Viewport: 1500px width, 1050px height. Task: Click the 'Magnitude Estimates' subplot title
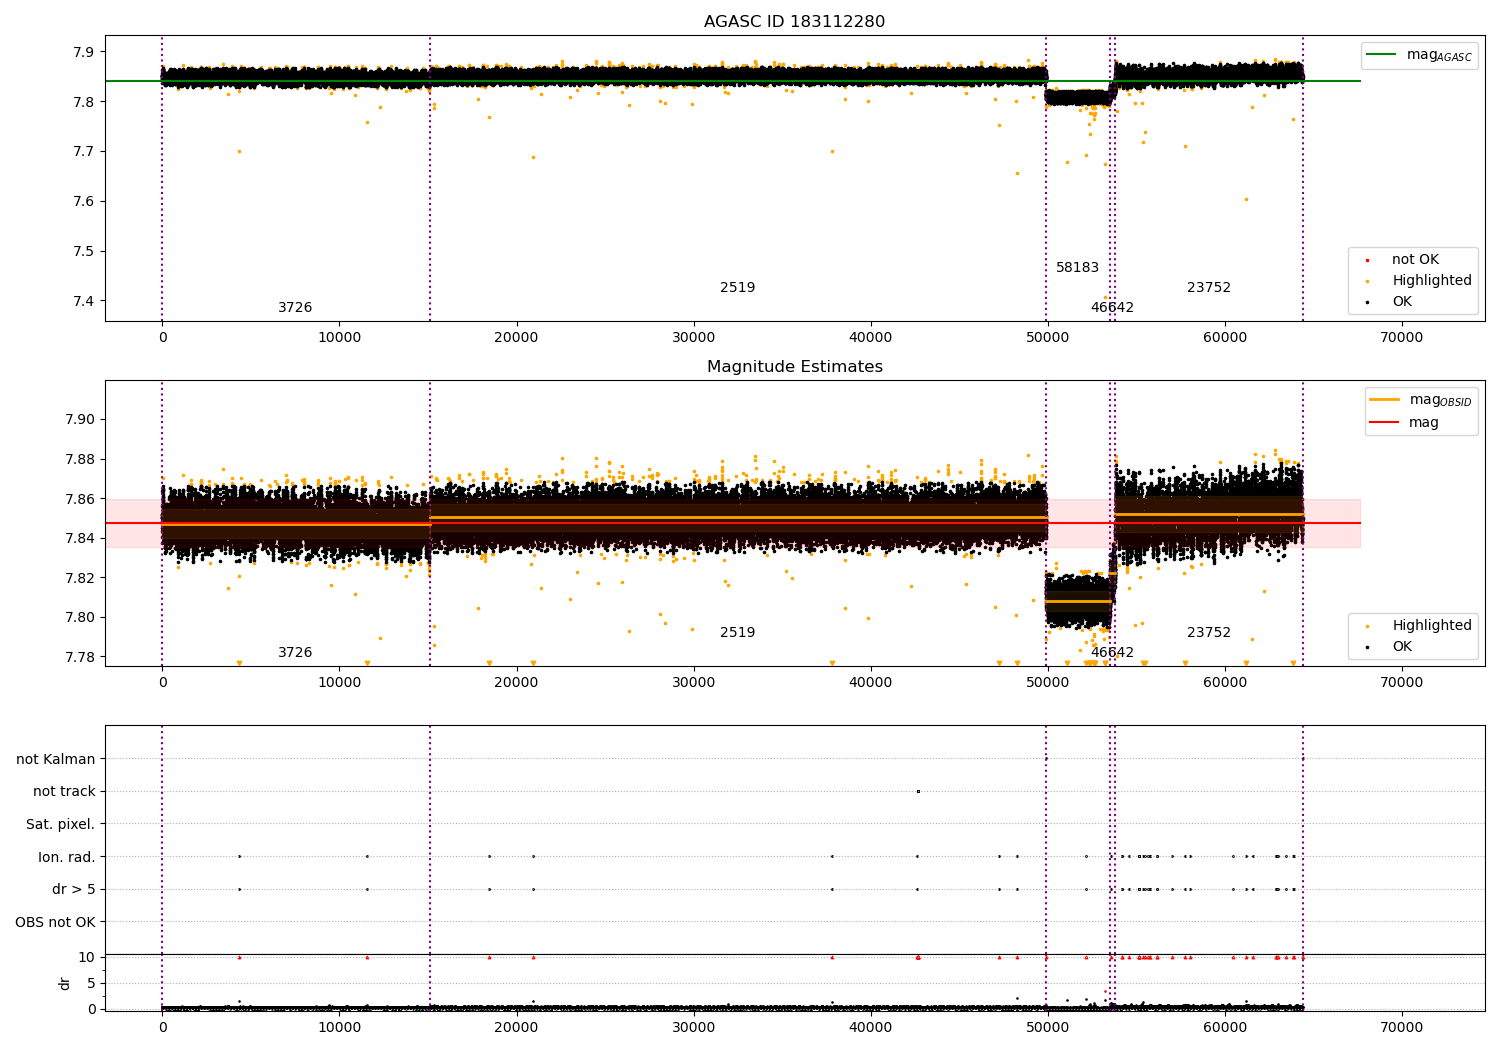[x=794, y=367]
